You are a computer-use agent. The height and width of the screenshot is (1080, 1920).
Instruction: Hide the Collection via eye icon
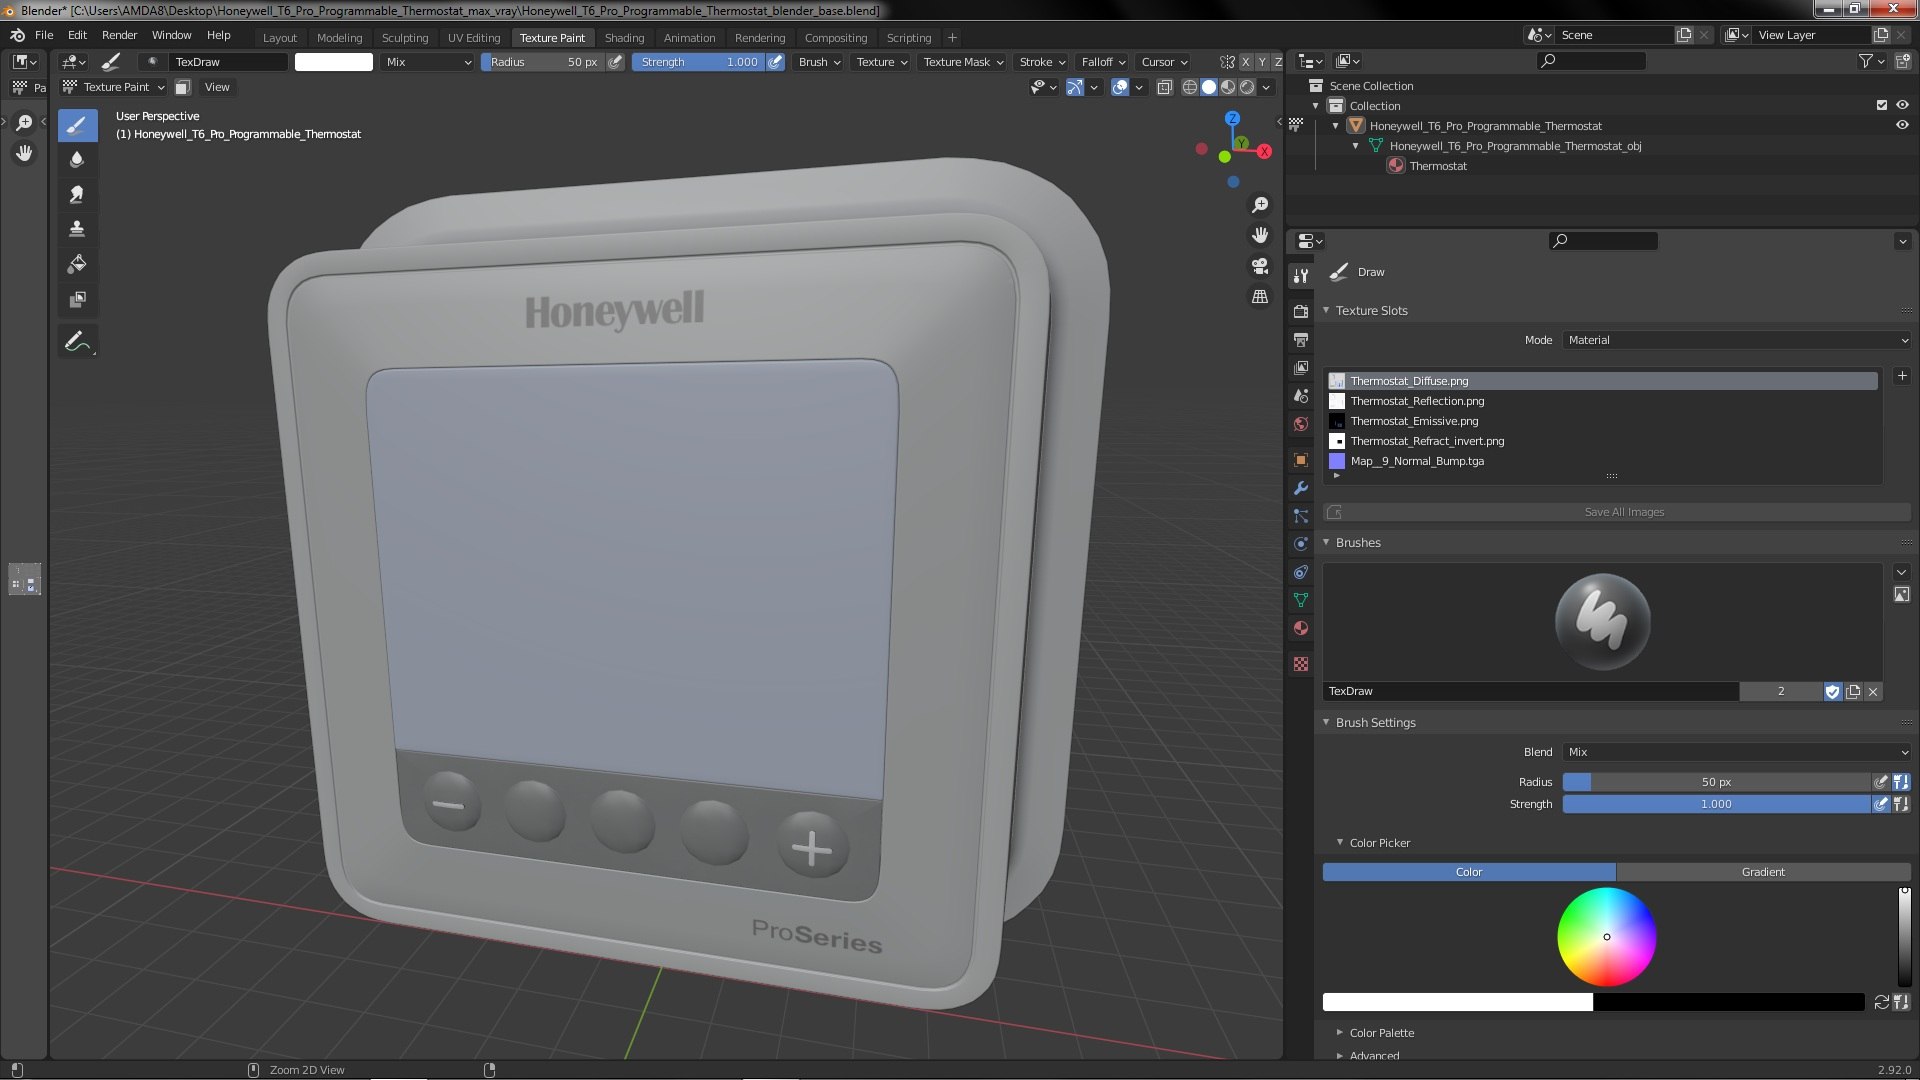tap(1902, 105)
